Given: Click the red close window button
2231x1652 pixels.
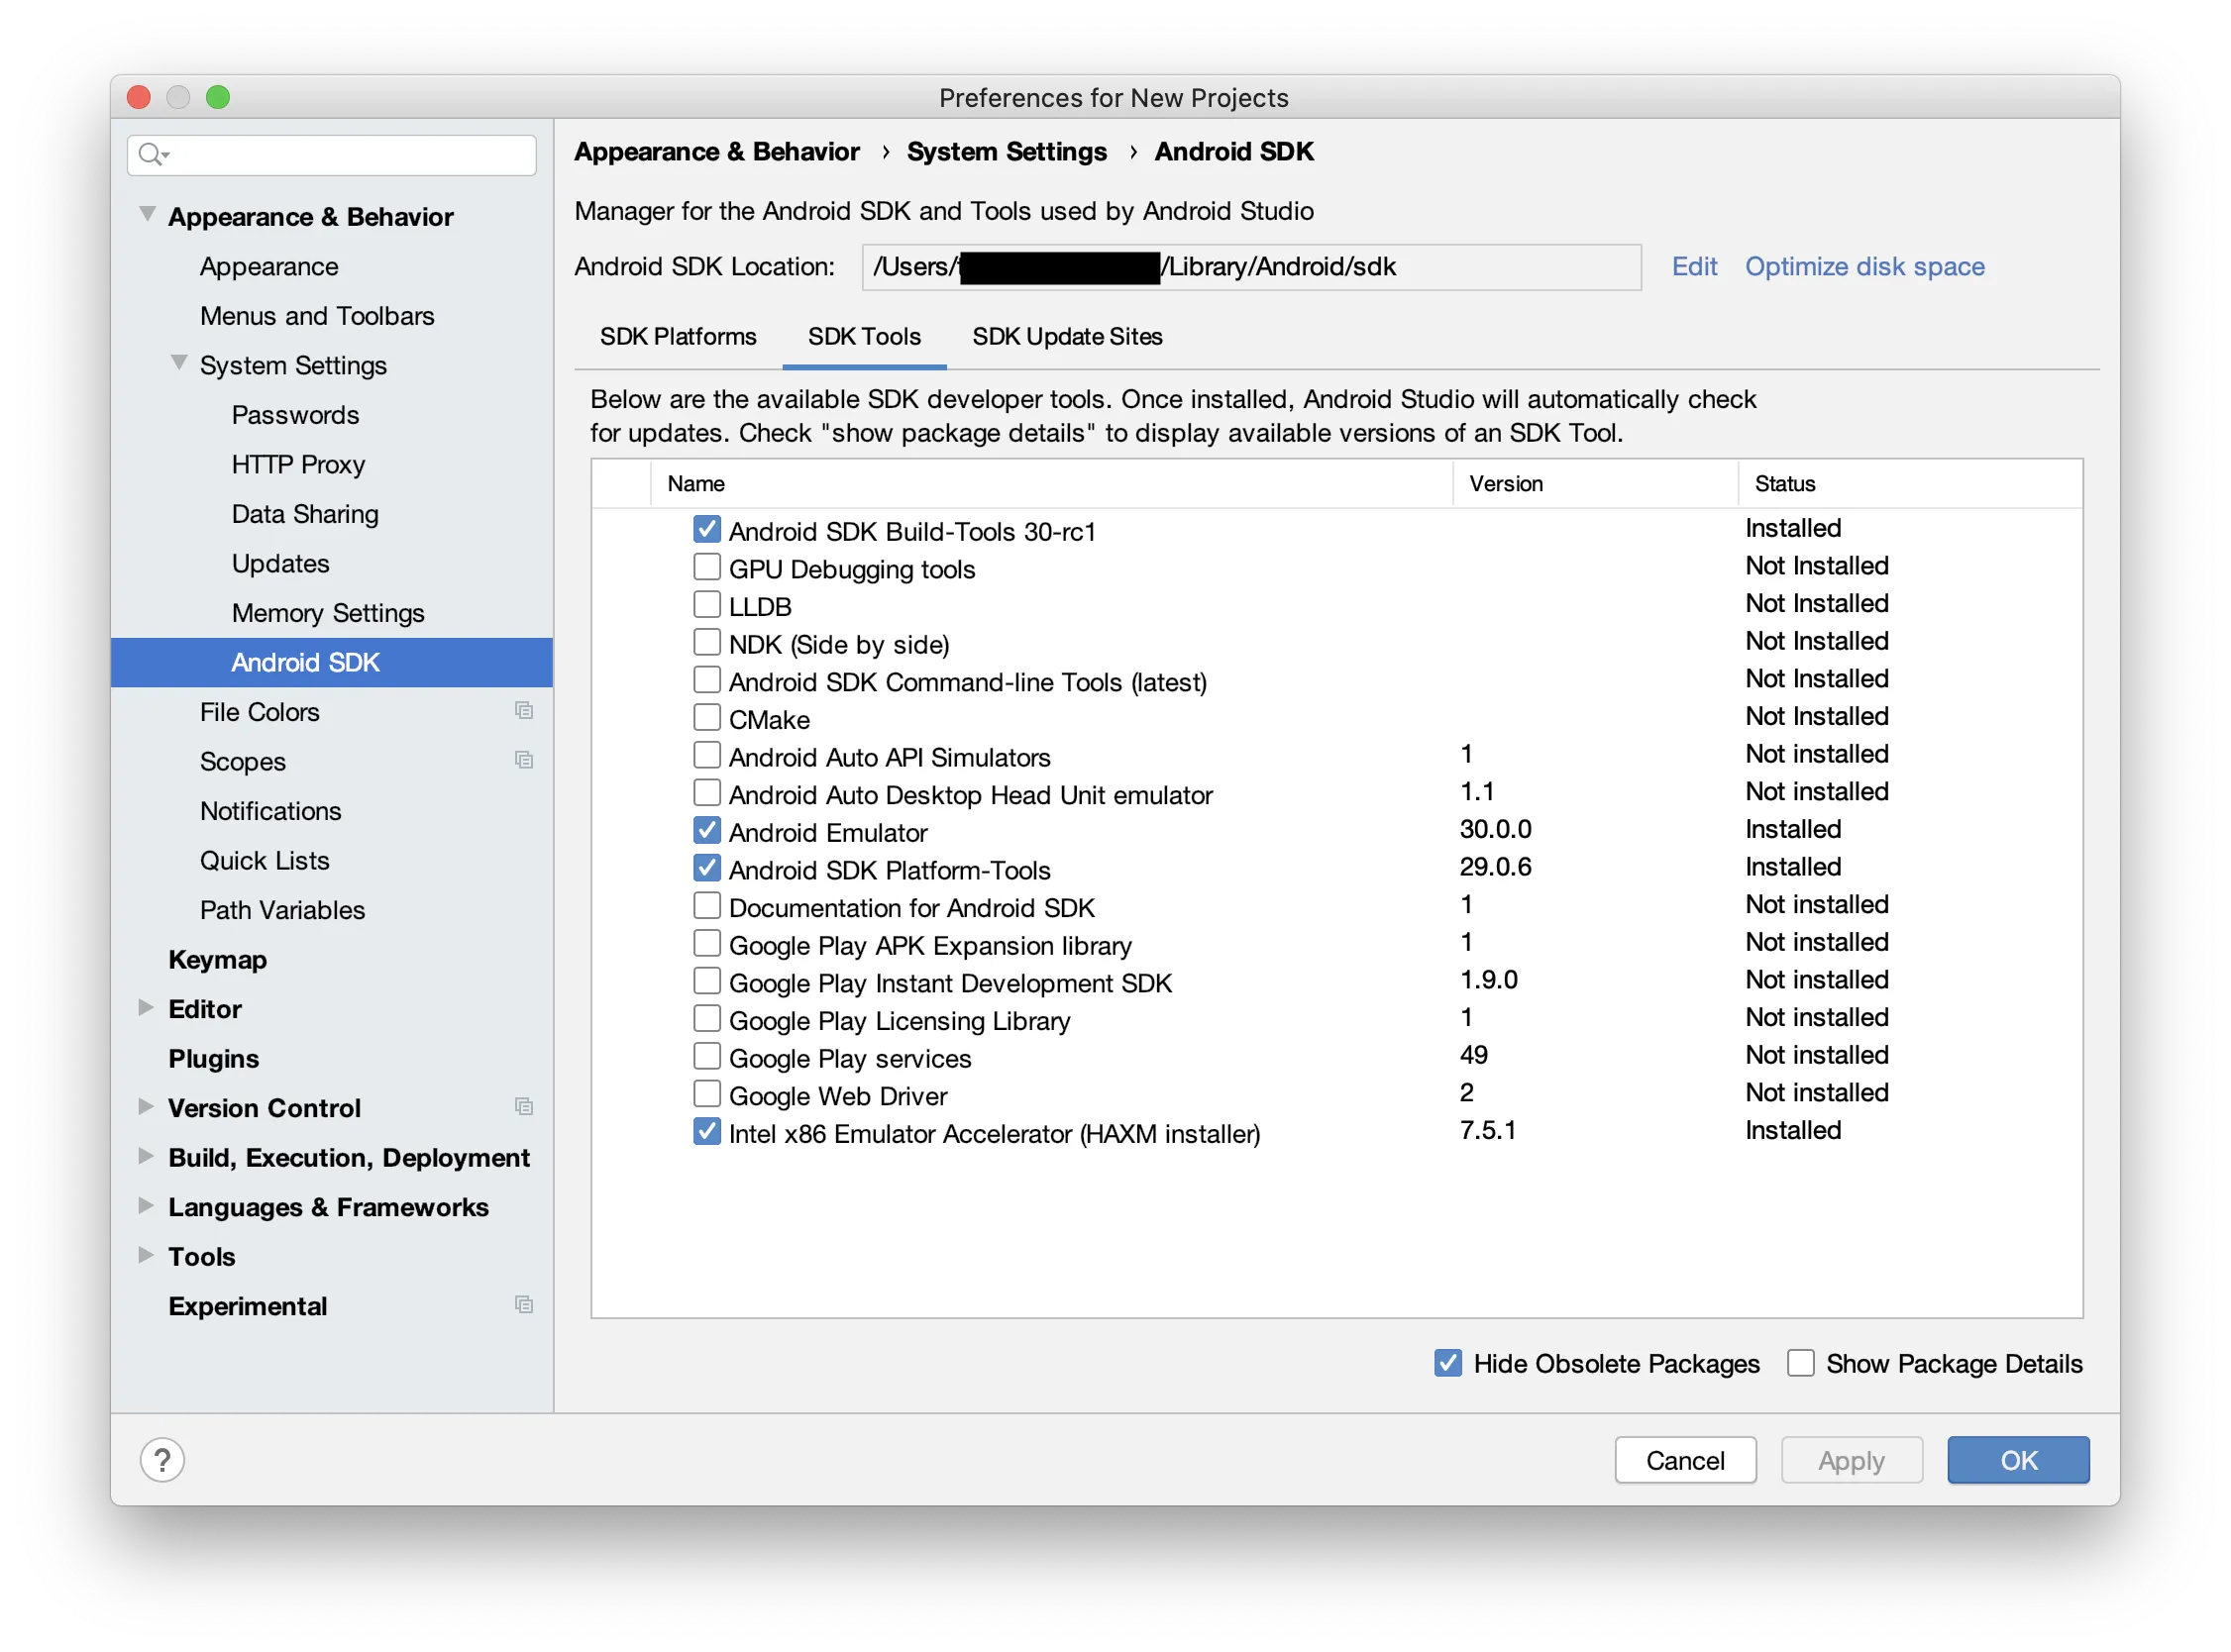Looking at the screenshot, I should (139, 97).
